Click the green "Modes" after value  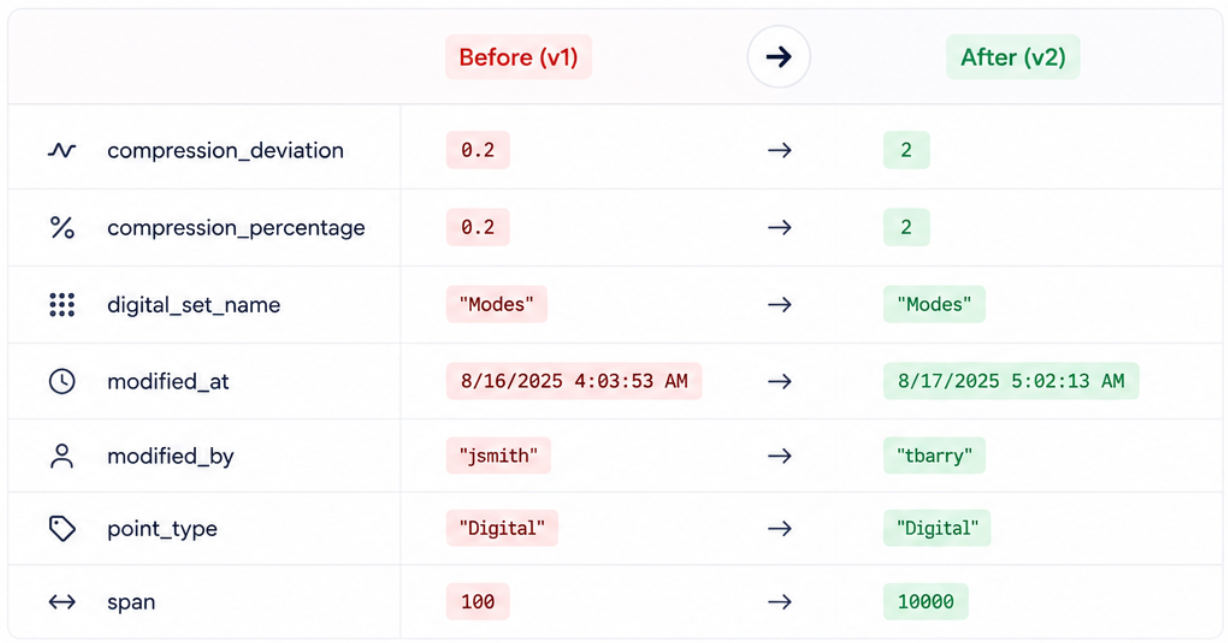[x=934, y=304]
